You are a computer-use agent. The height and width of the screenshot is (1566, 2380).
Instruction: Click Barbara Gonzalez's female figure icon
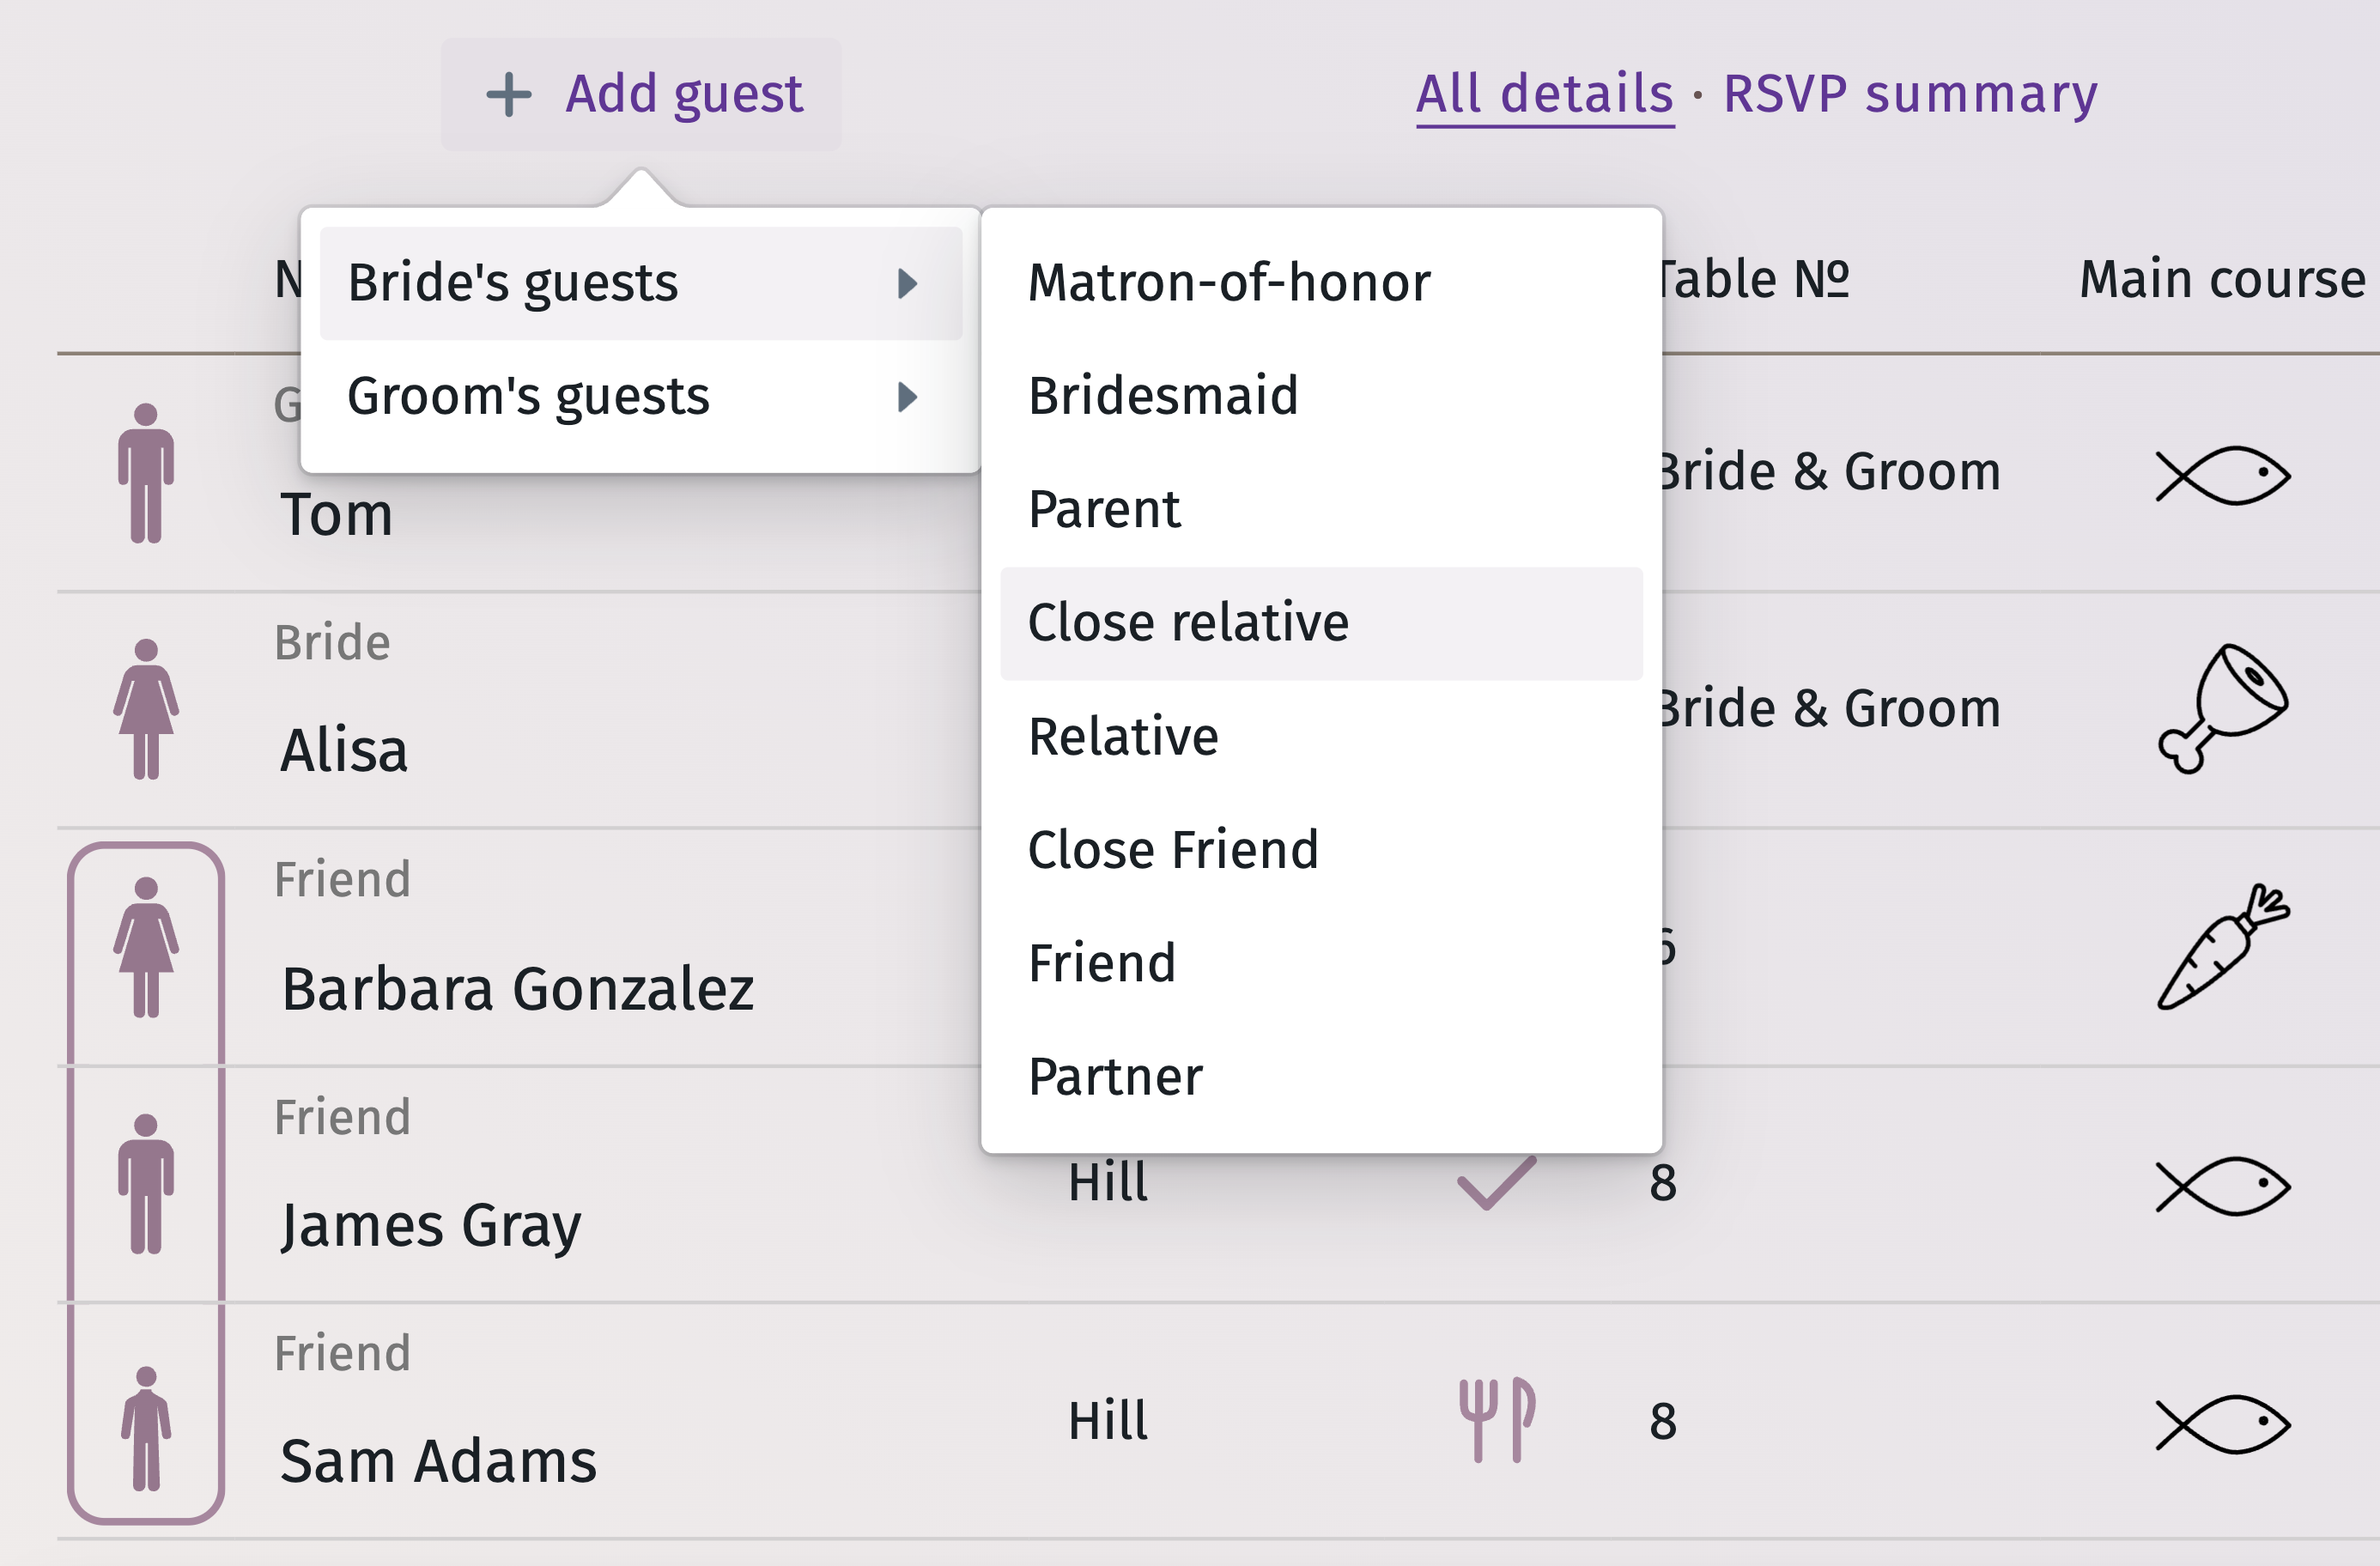[146, 947]
